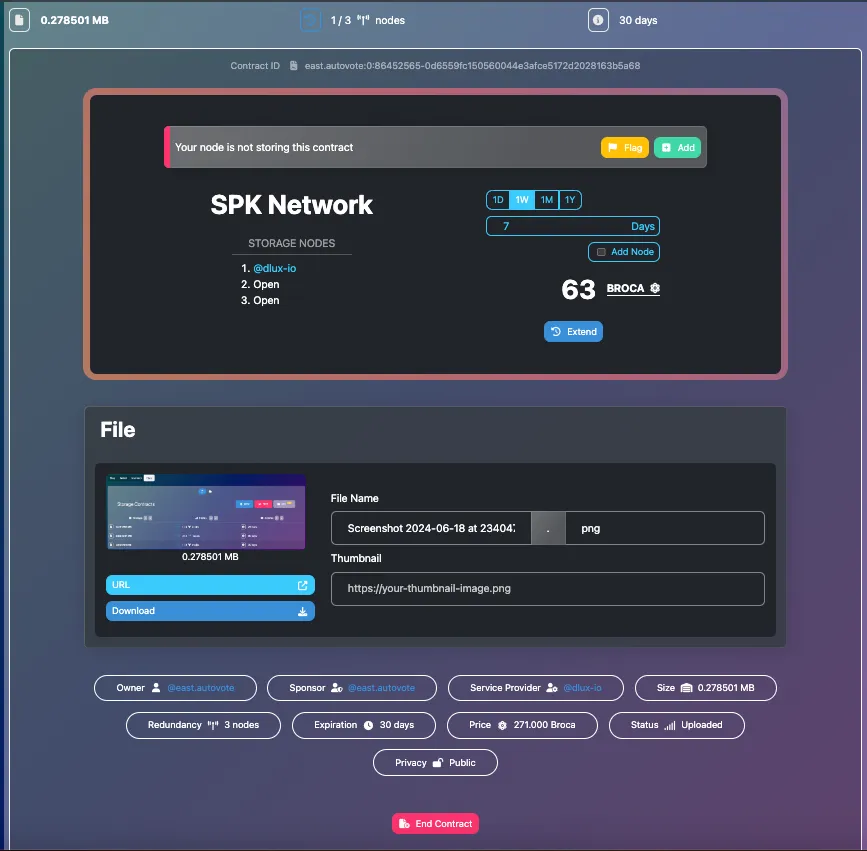Click the info icon beside 30 days
Viewport: 867px width, 851px height.
click(598, 20)
